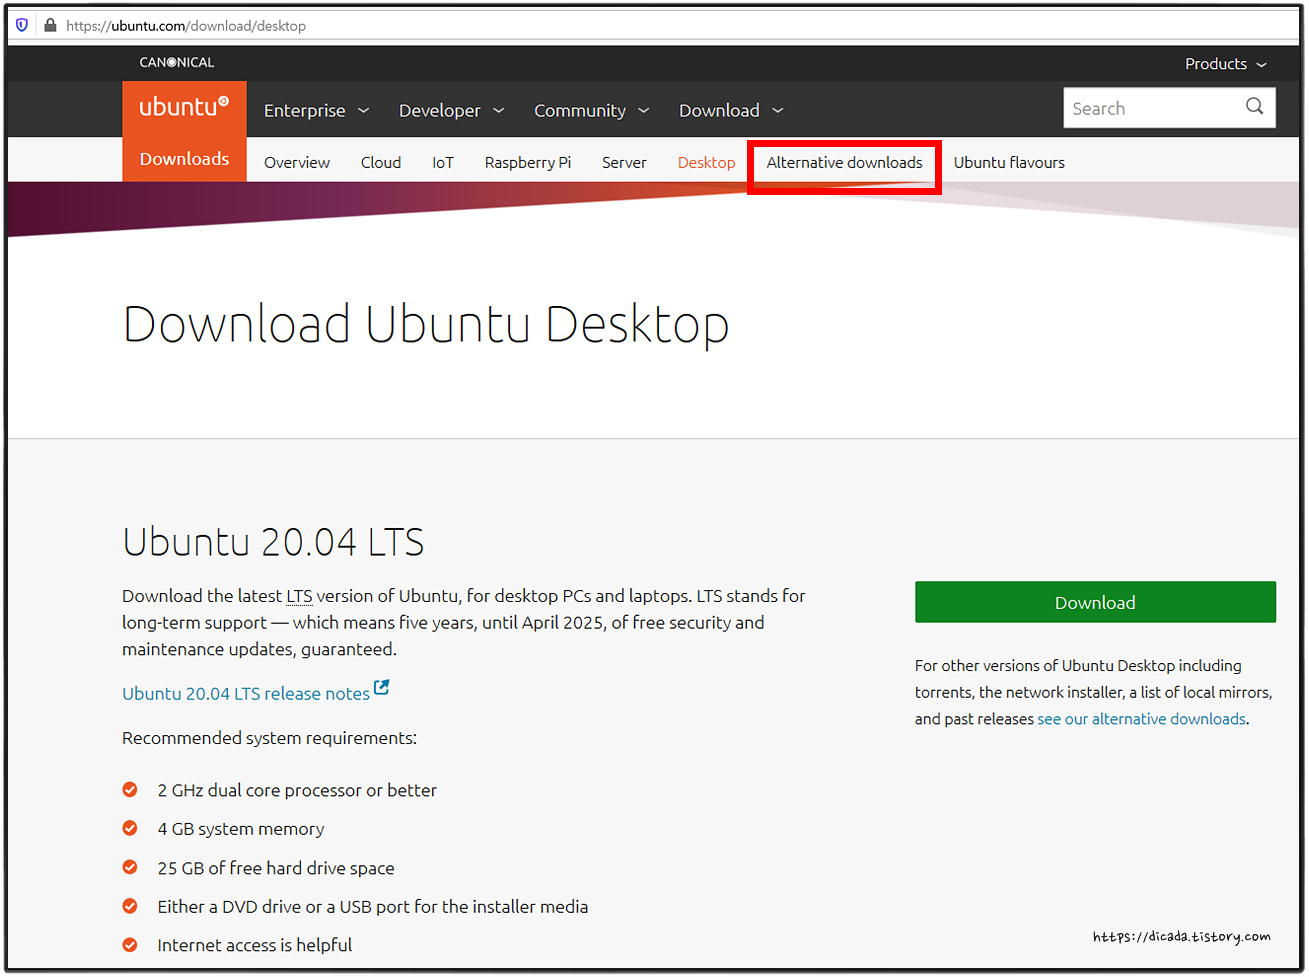Expand the Community menu
The image size is (1309, 977).
click(x=591, y=110)
